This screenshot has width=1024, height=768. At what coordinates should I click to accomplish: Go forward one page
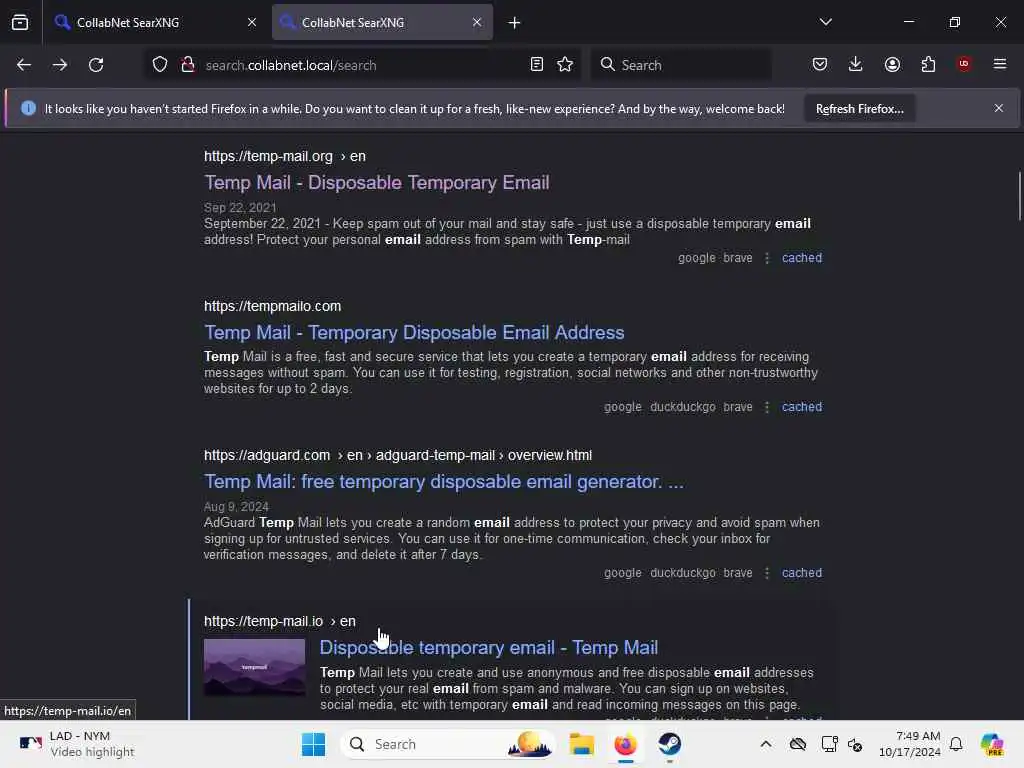click(60, 65)
